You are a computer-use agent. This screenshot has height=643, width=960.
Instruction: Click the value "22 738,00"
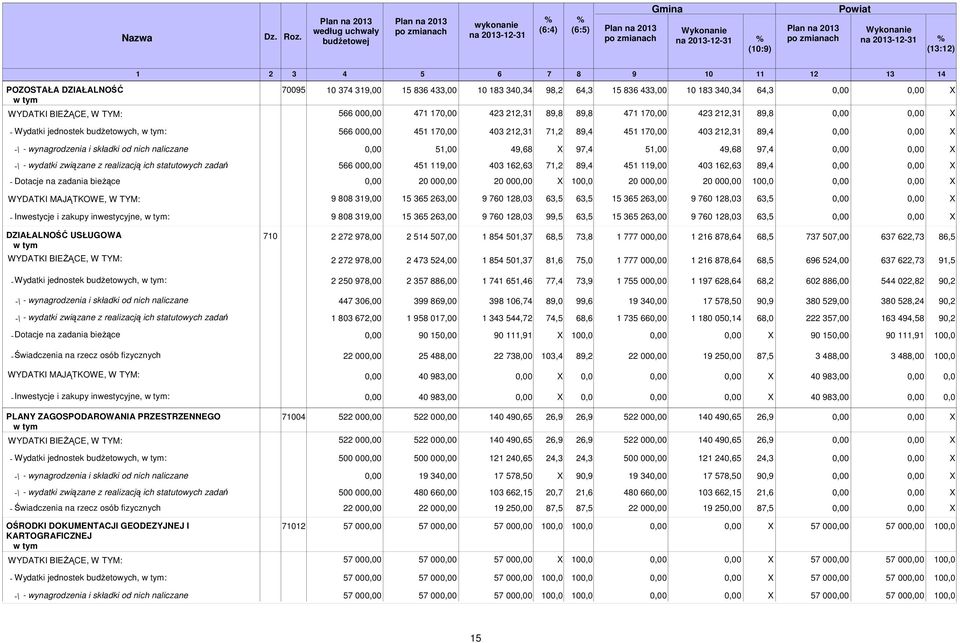click(x=513, y=356)
